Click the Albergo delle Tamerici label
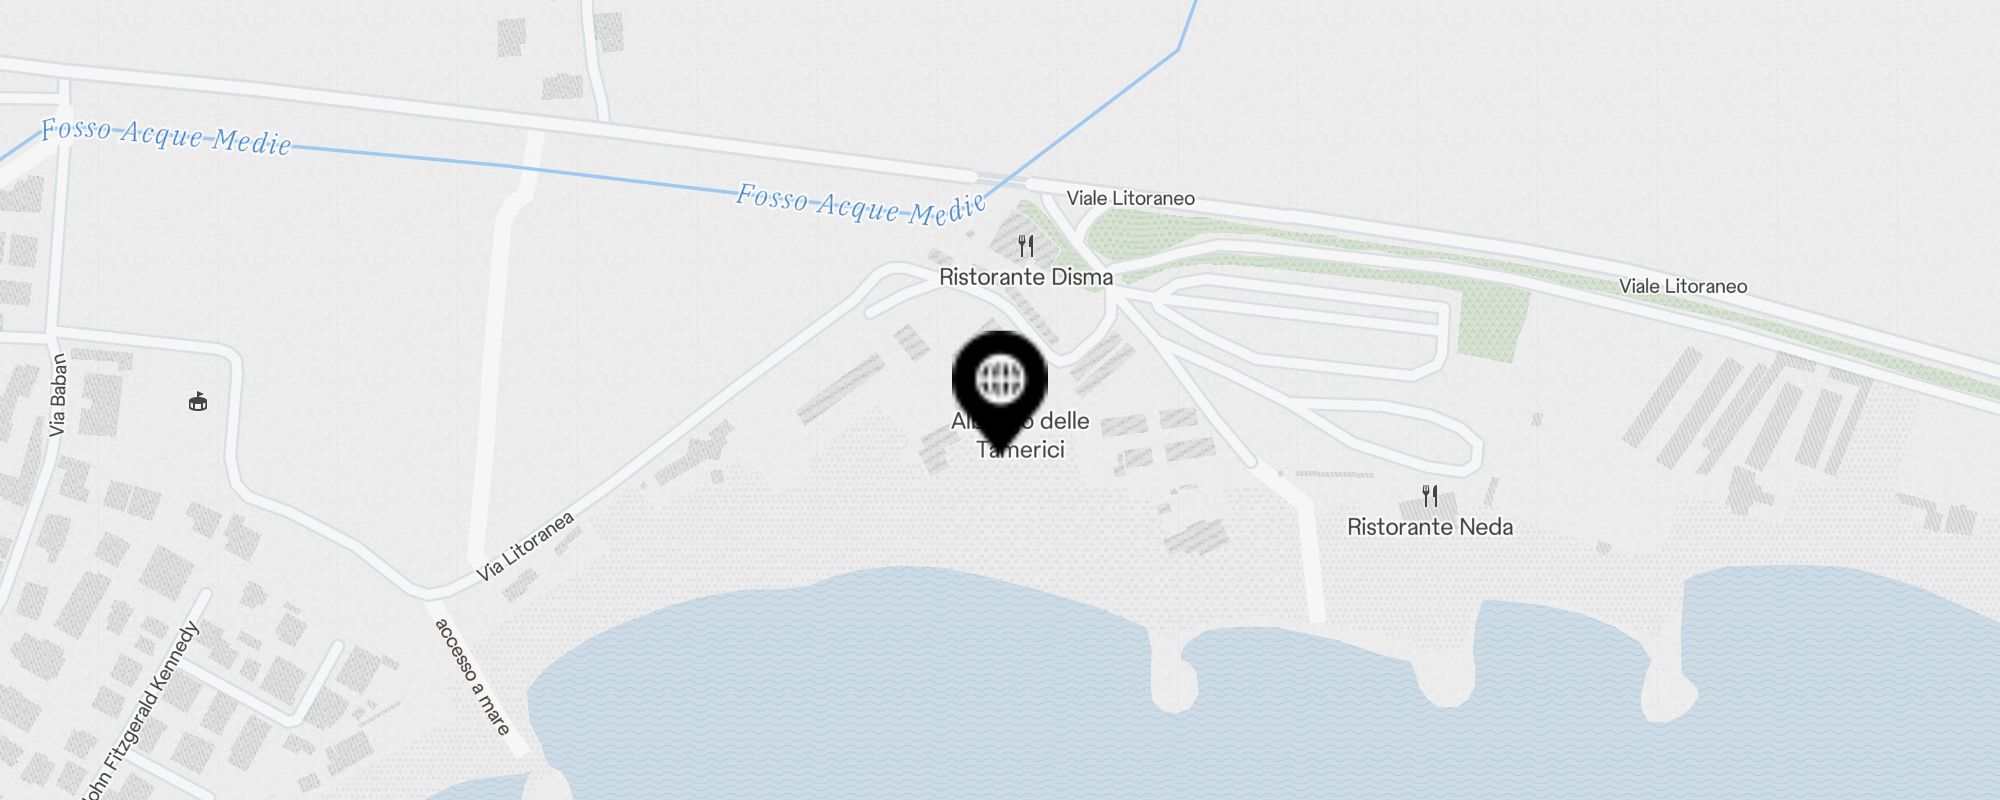Screen dimensions: 2000x800 point(1020,435)
